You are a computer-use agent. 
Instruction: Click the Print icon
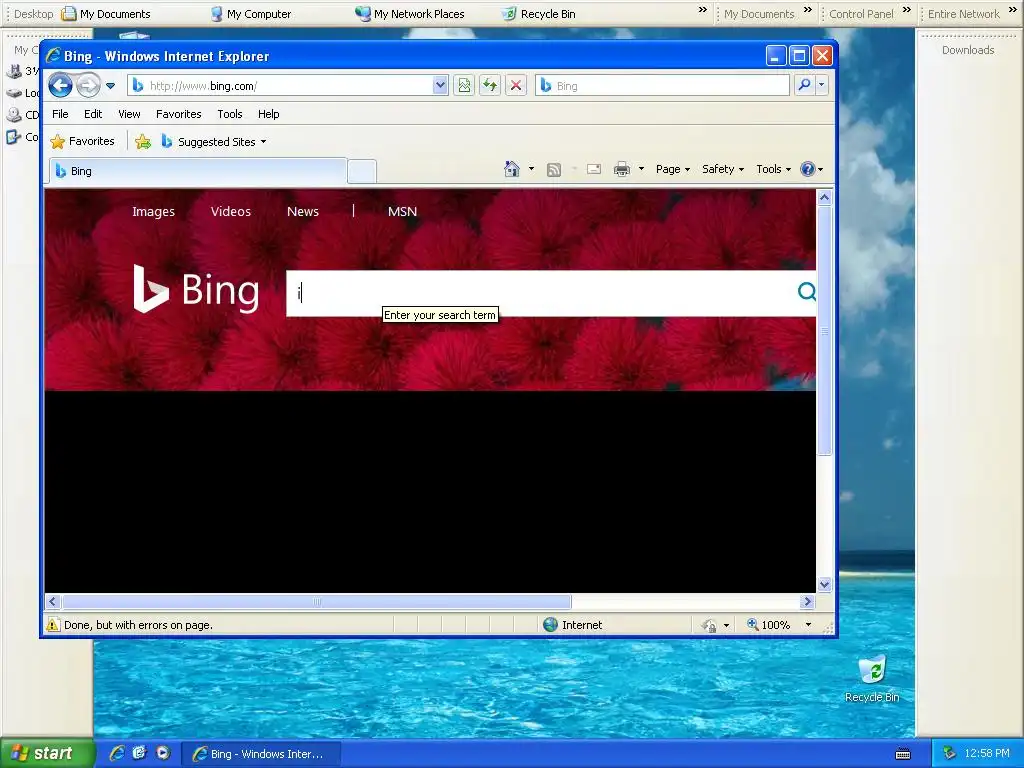622,170
